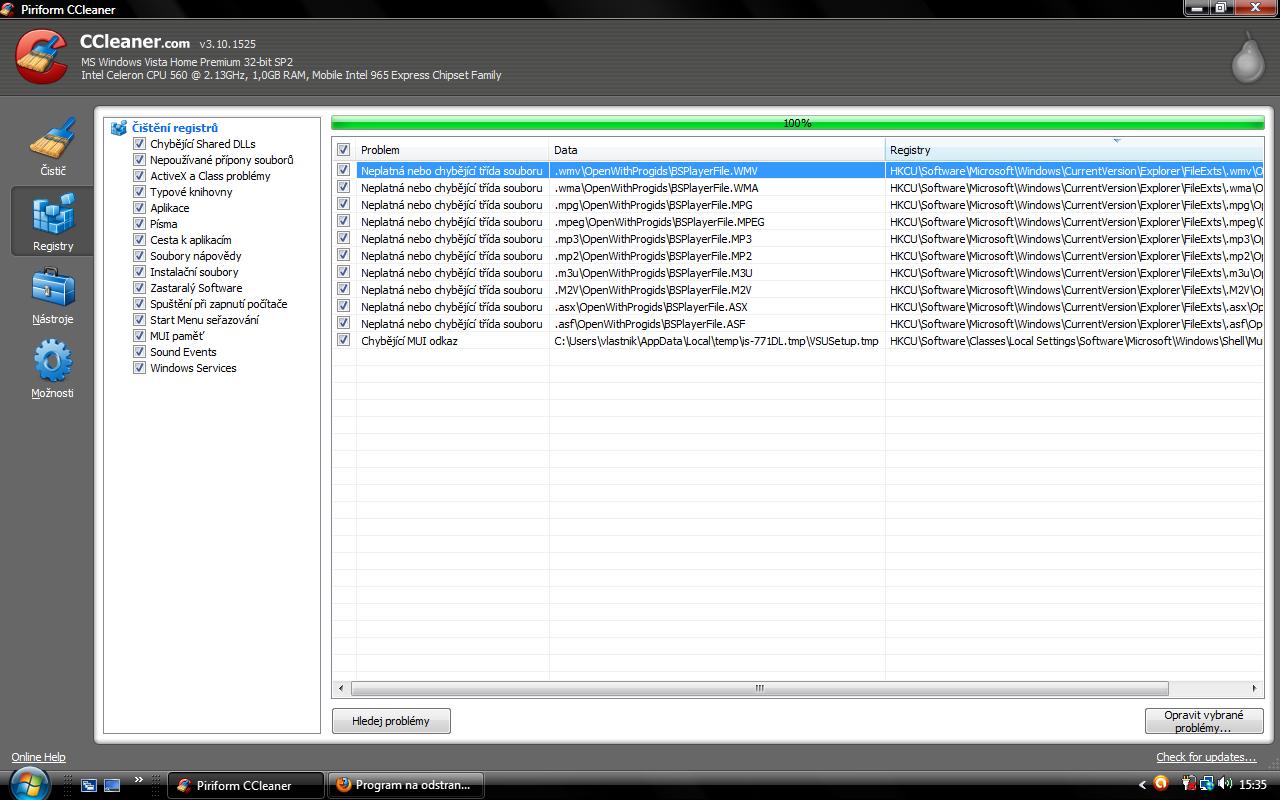Toggle the Chybějící Shared DLLs checkbox
Screen dimensions: 1280x800
point(140,144)
